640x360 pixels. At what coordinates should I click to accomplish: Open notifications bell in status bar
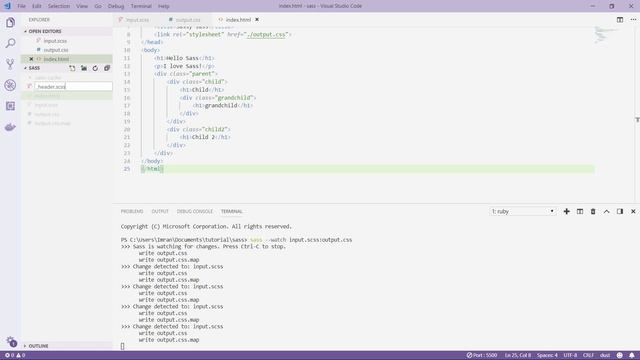[631, 355]
